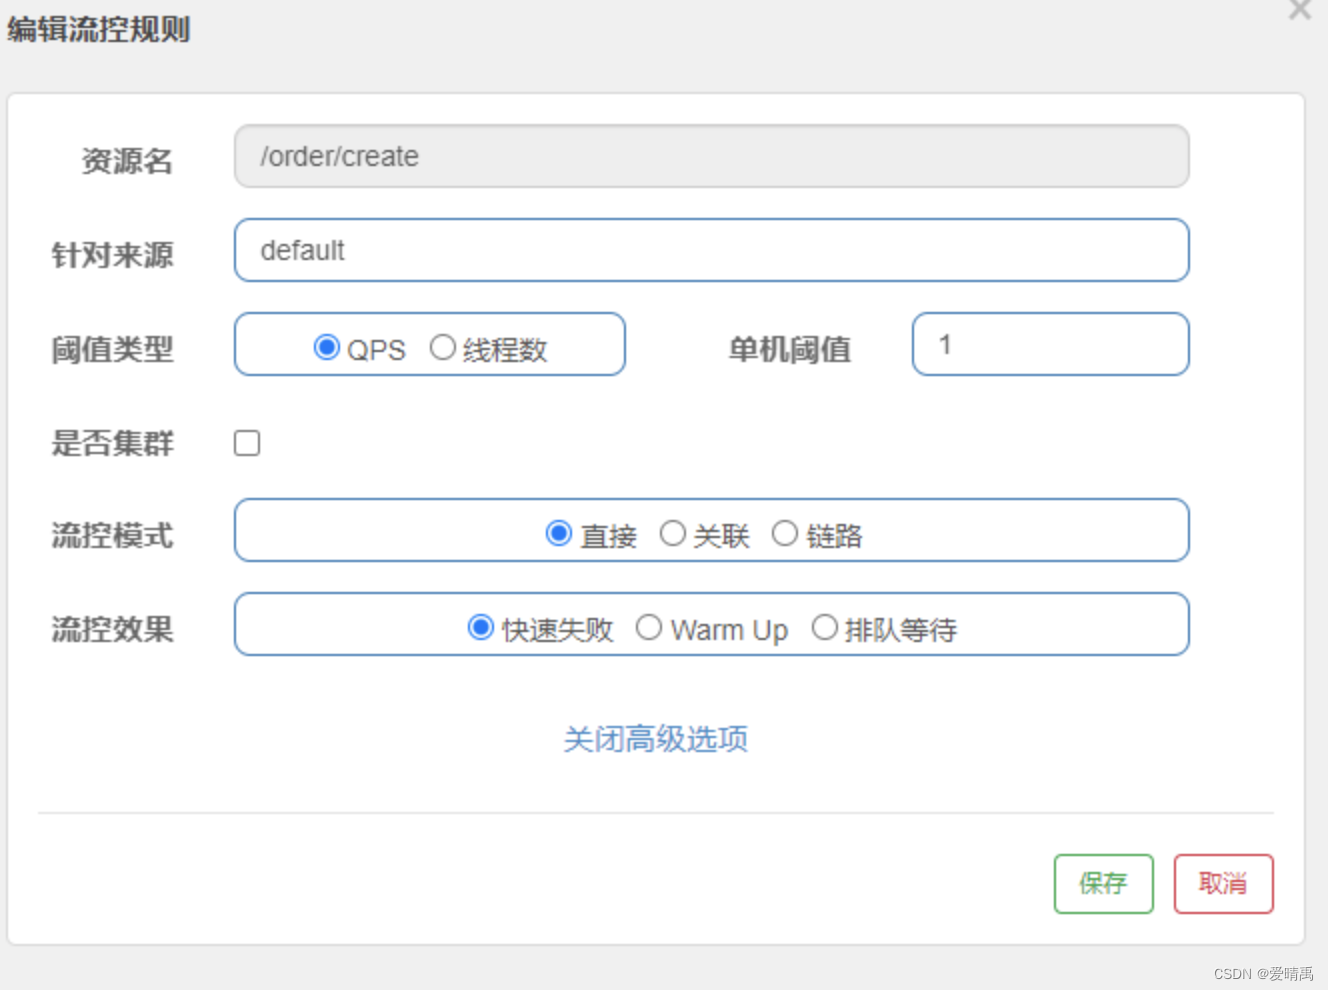This screenshot has width=1328, height=990.
Task: Click the 编辑流控规则 dialog title
Action: (x=98, y=29)
